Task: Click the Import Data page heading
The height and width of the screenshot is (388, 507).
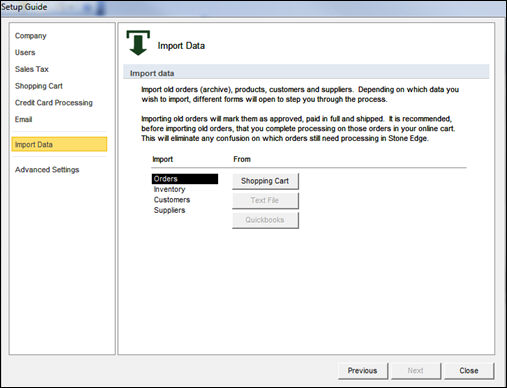Action: point(181,46)
